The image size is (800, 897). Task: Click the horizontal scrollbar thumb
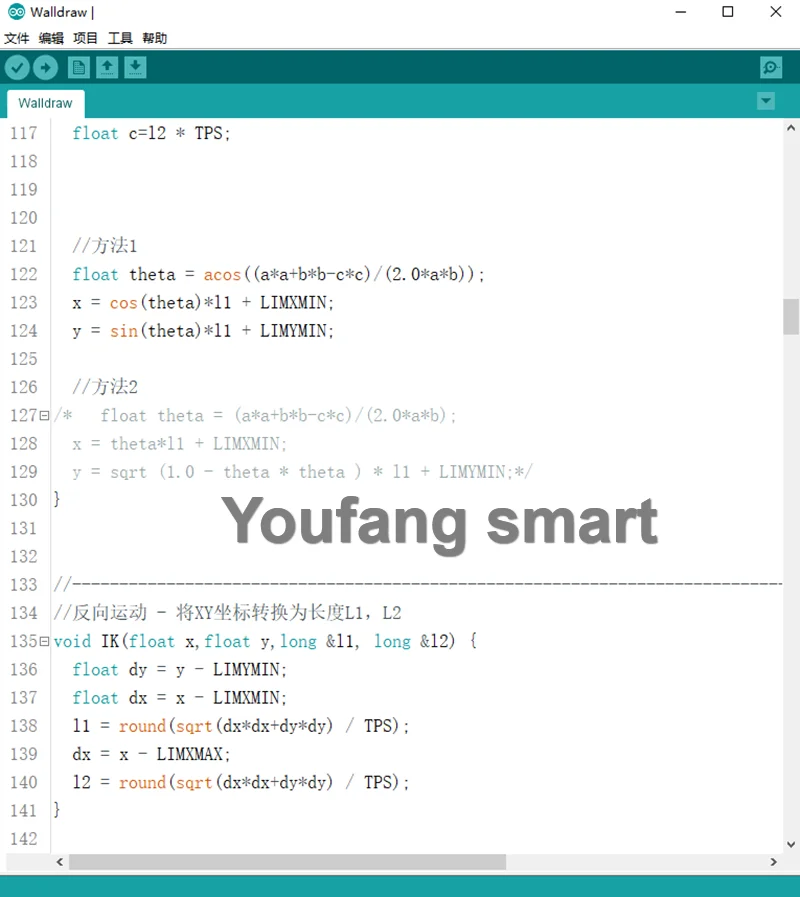(287, 862)
